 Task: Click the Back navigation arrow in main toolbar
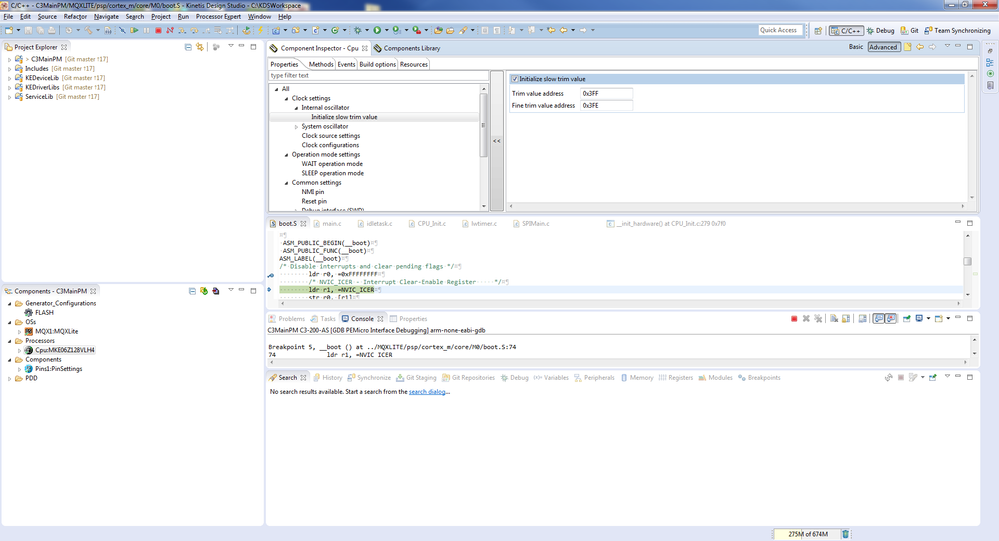click(x=563, y=30)
